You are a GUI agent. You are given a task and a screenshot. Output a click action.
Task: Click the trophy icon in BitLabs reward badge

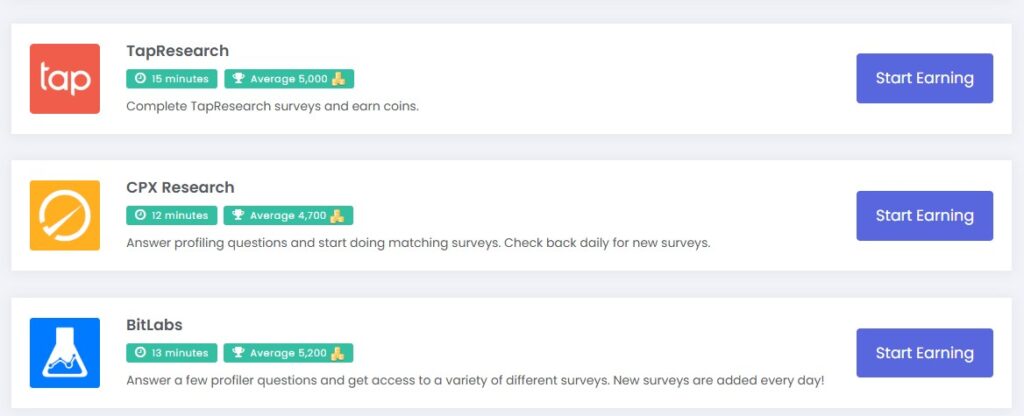point(239,353)
